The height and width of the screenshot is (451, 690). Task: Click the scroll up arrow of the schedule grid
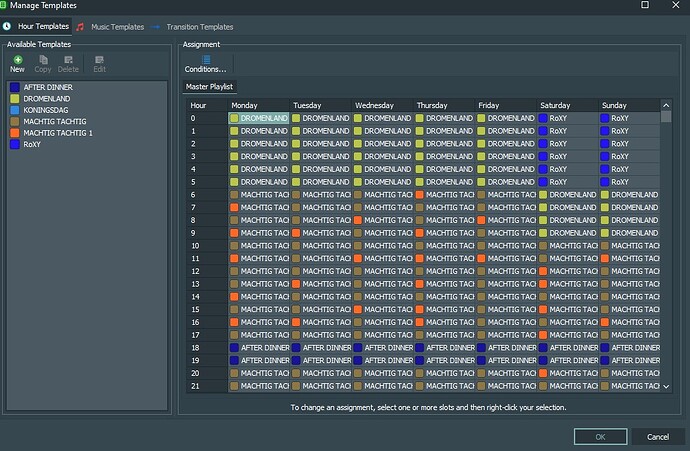click(x=666, y=105)
